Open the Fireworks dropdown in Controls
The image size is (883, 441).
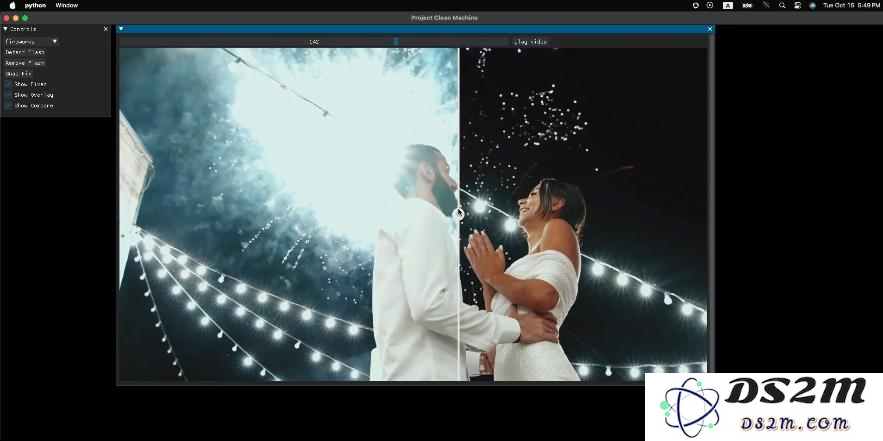coord(31,42)
